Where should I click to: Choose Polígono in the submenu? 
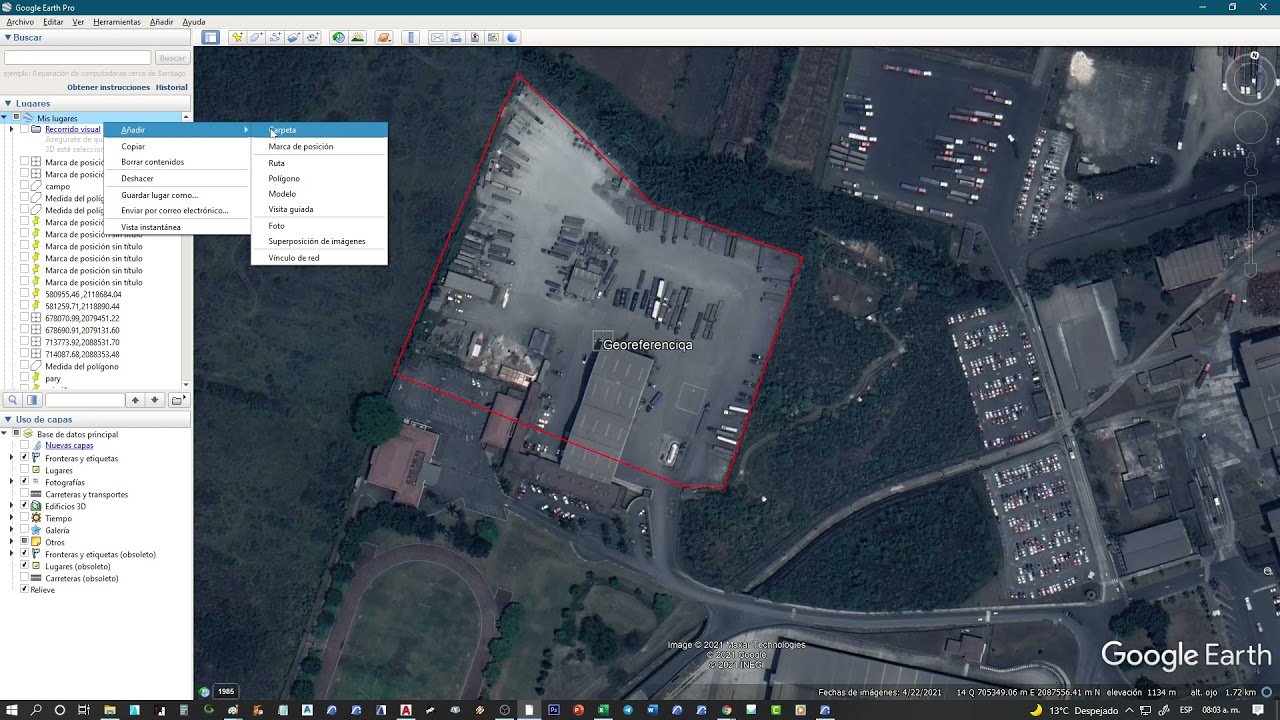(319, 178)
